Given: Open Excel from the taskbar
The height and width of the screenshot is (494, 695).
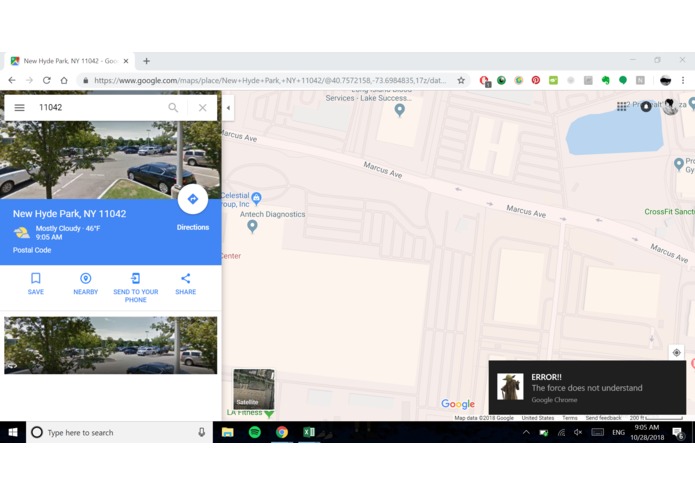Looking at the screenshot, I should 309,432.
